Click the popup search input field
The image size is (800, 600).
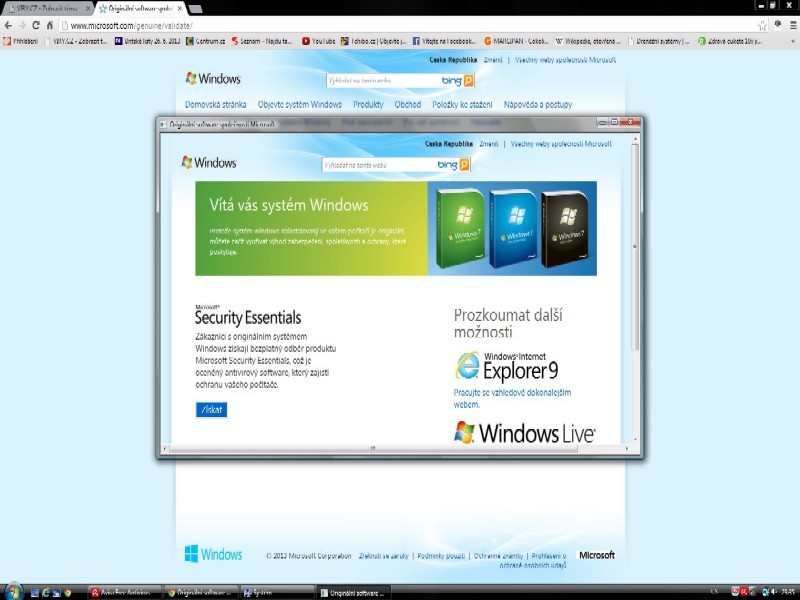pyautogui.click(x=378, y=164)
